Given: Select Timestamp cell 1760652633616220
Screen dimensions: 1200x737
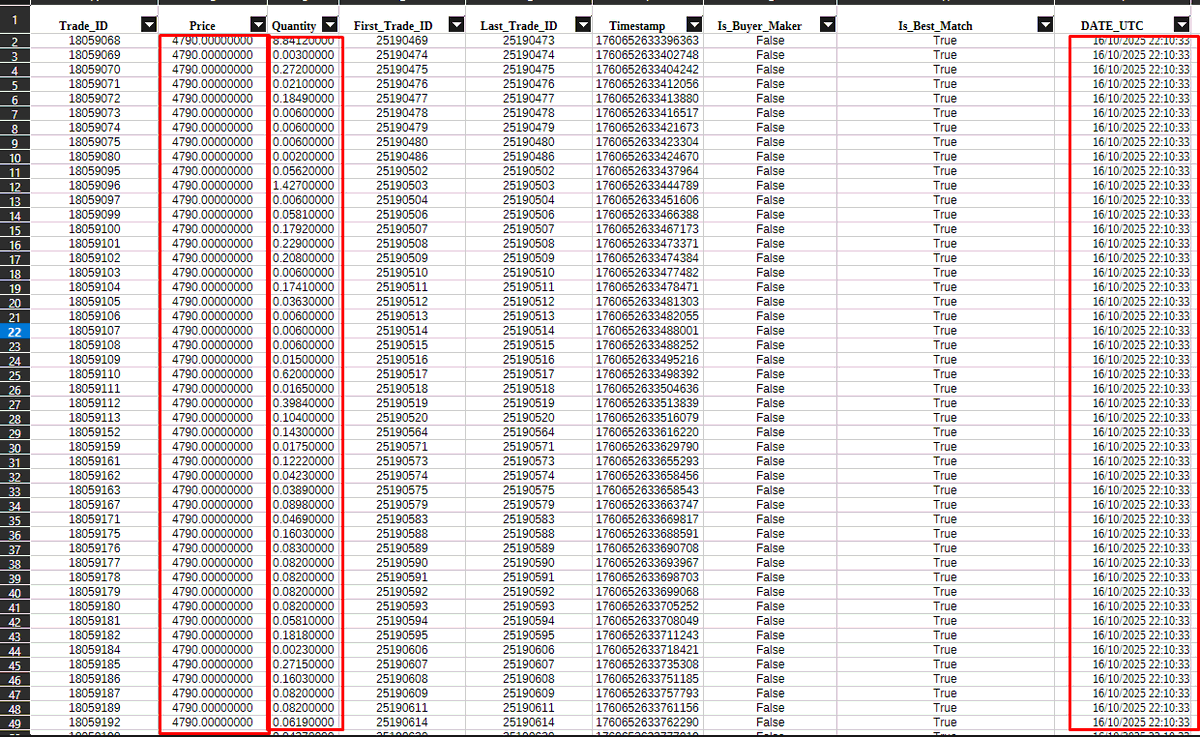Looking at the screenshot, I should coord(647,432).
